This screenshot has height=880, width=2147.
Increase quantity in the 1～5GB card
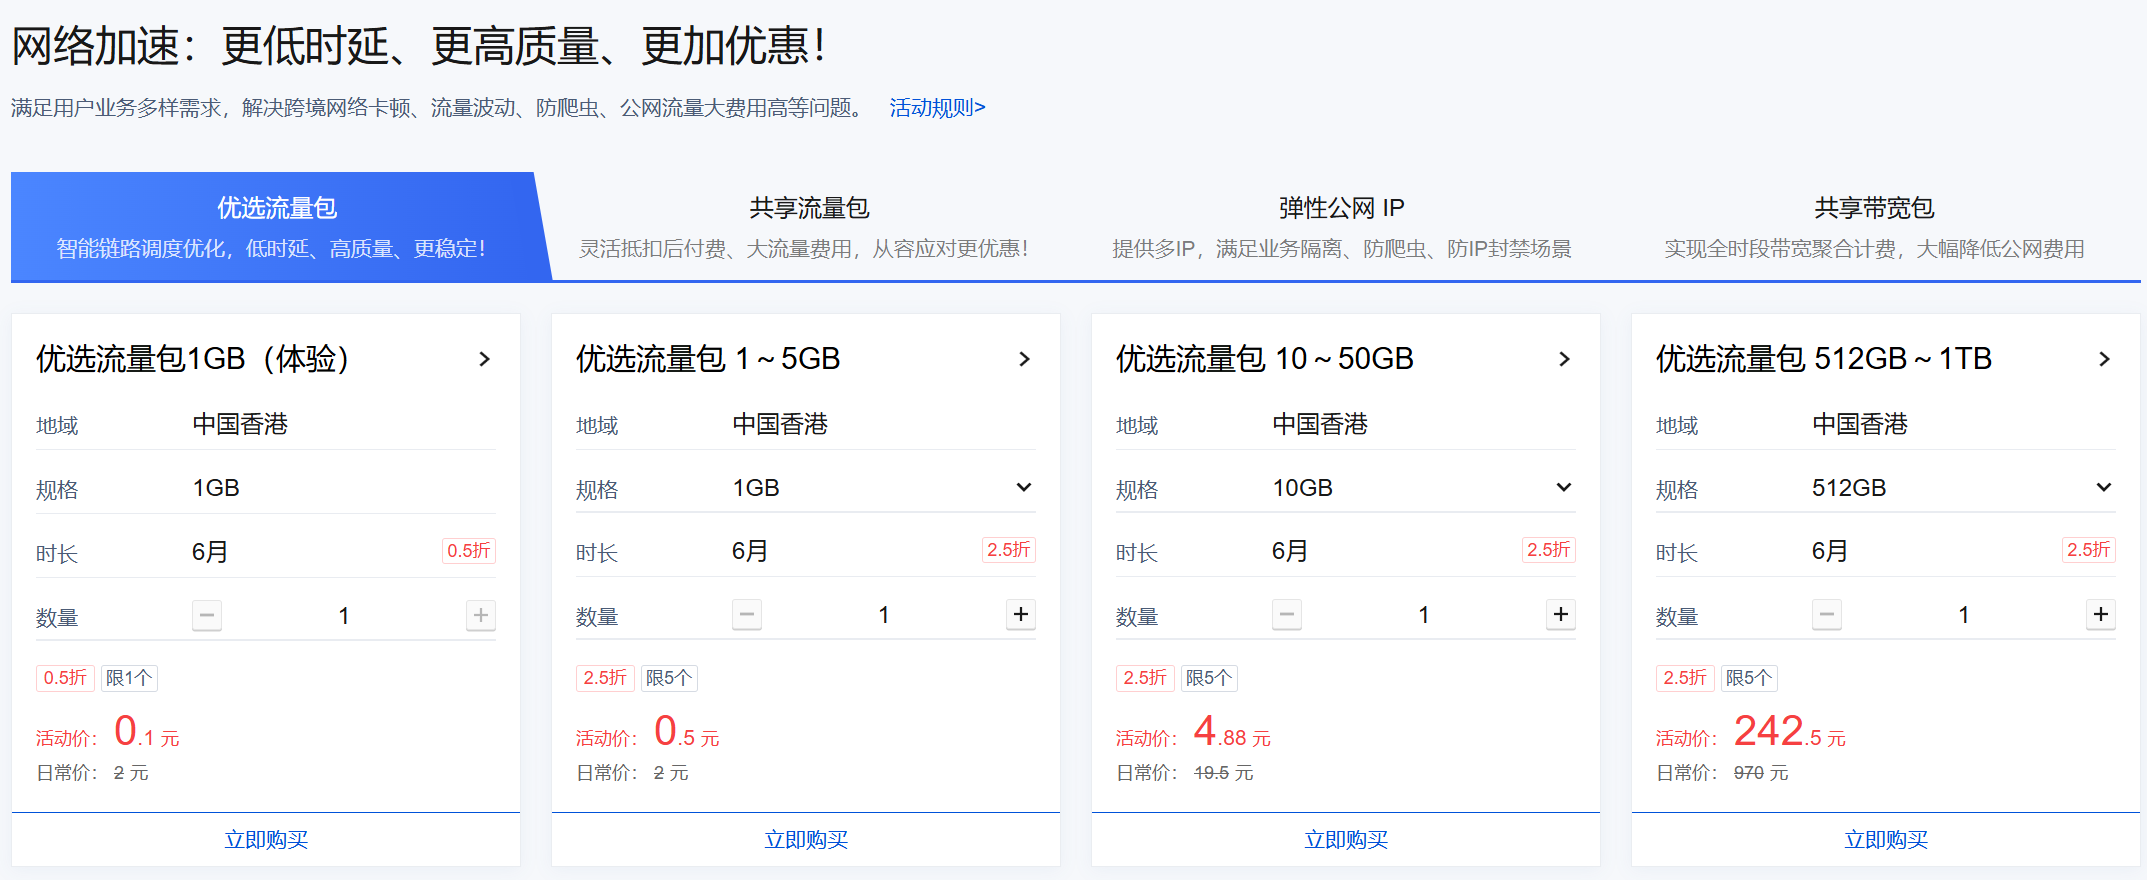[x=1021, y=614]
